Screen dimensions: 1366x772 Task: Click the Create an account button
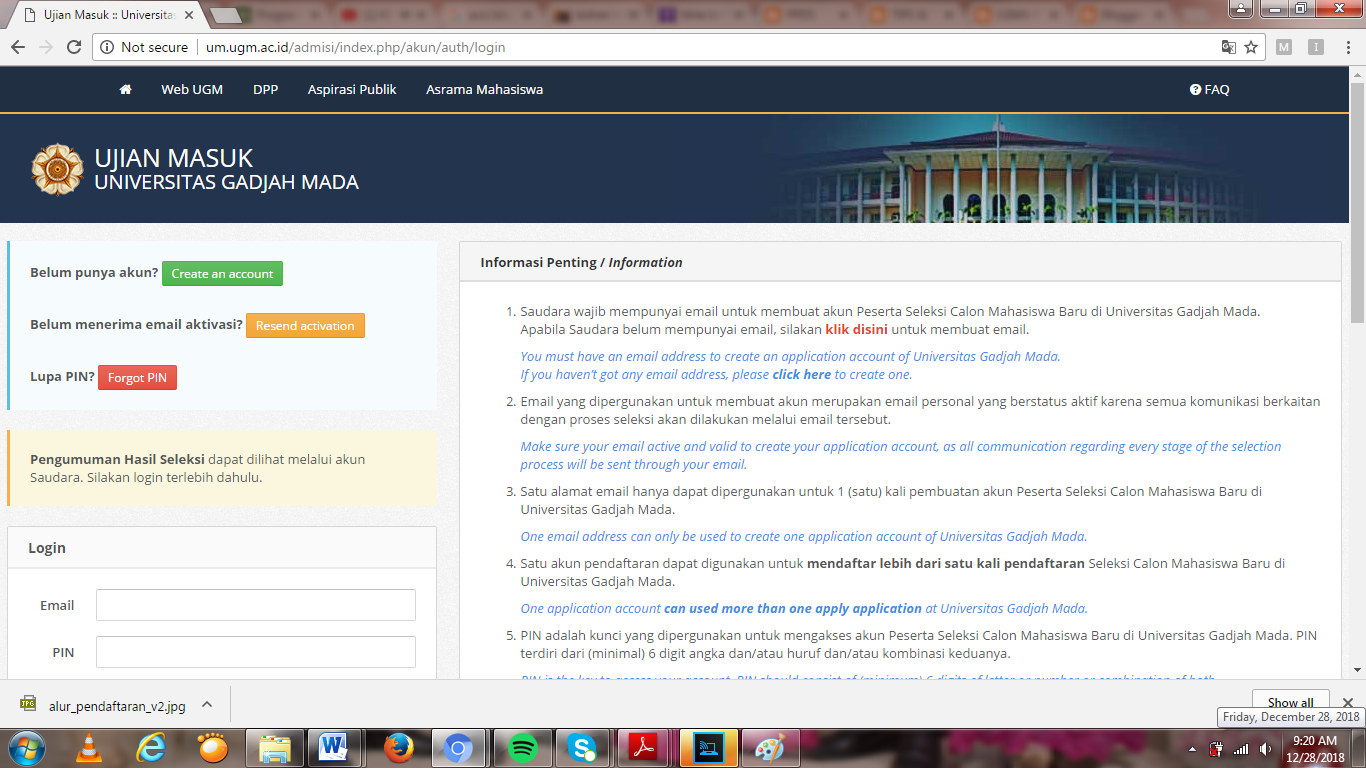pyautogui.click(x=222, y=274)
